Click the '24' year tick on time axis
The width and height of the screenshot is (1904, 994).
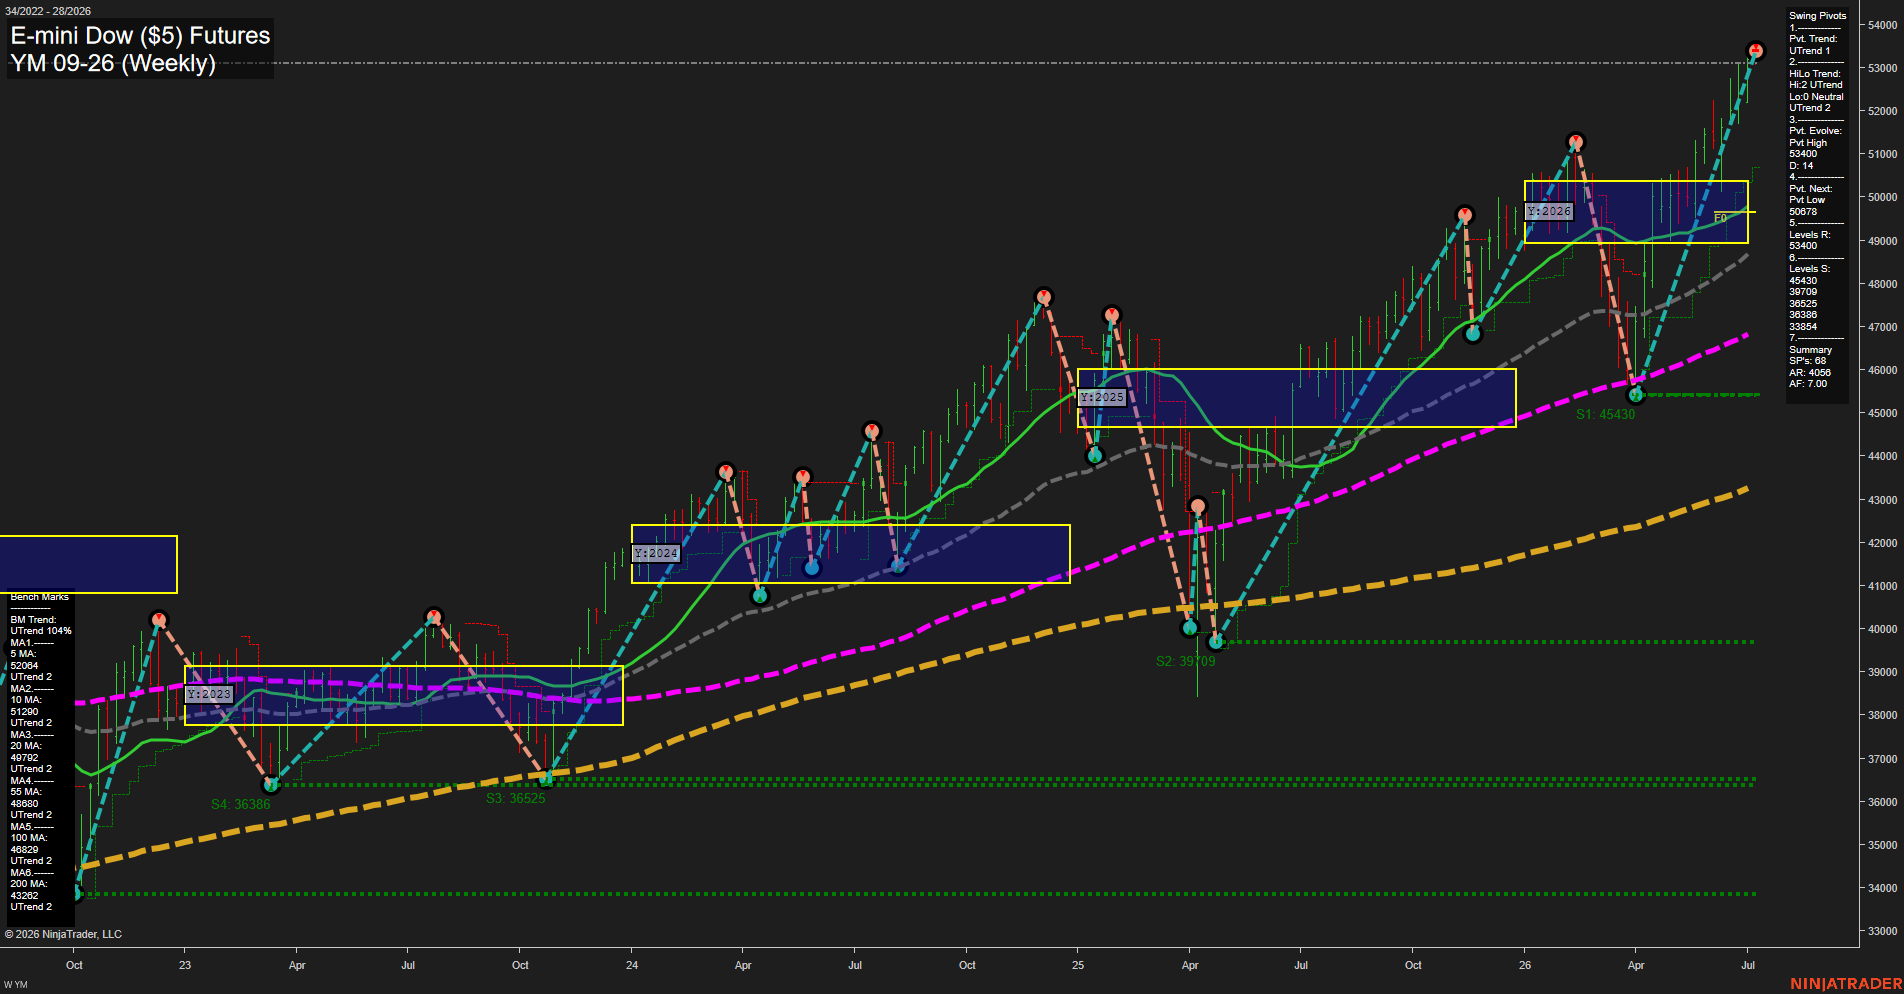(632, 965)
